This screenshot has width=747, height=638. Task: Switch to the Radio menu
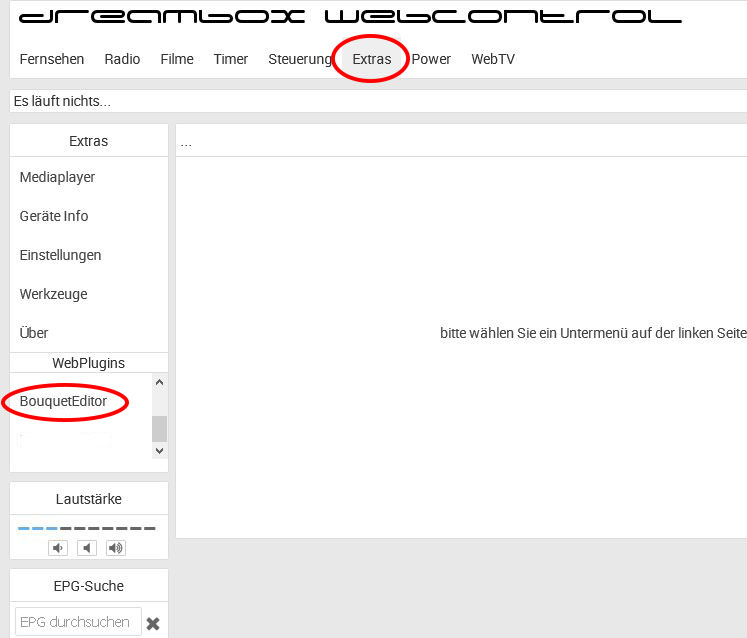122,59
